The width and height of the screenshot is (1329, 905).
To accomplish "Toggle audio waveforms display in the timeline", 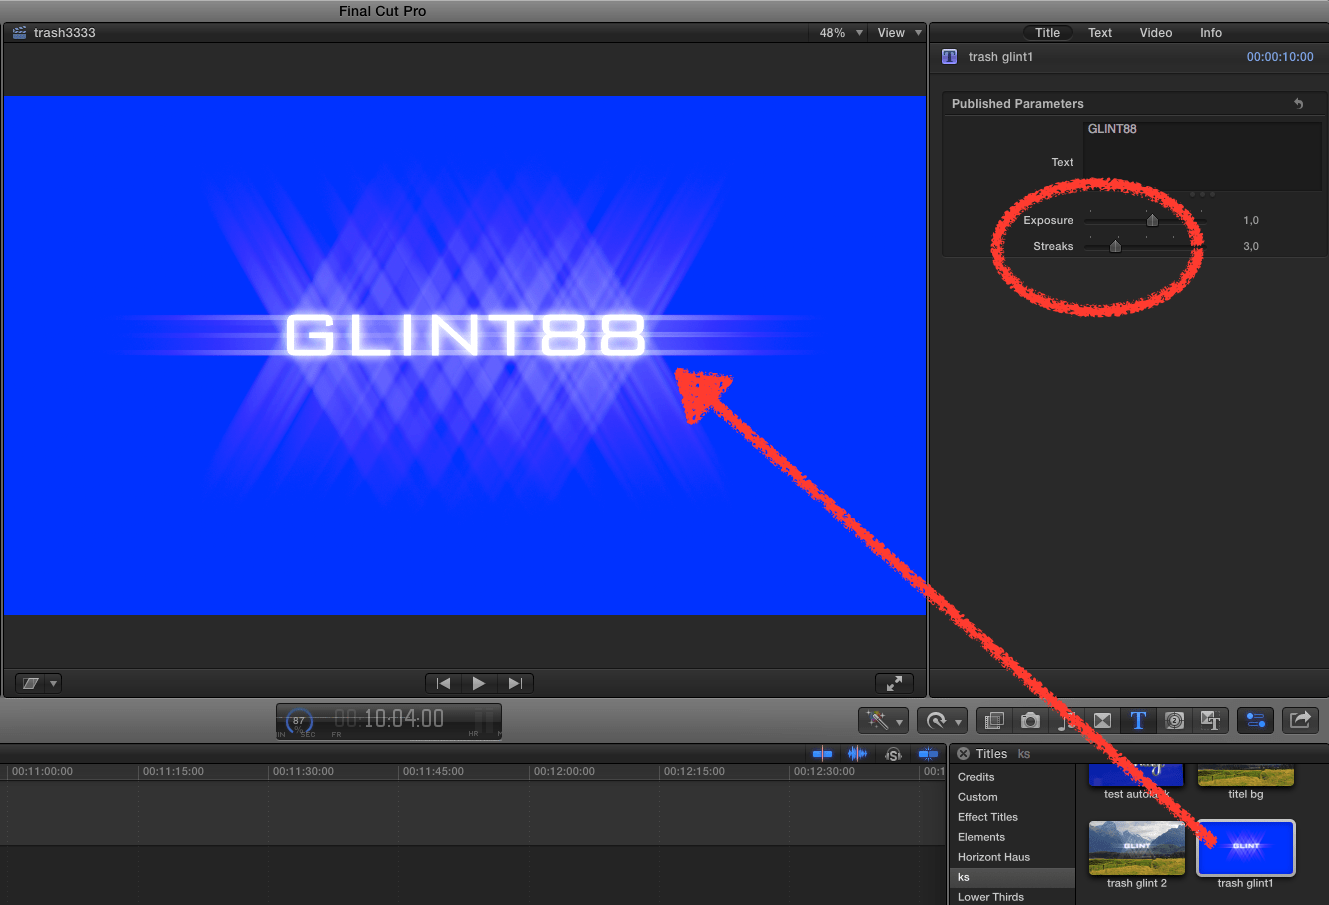I will point(857,753).
